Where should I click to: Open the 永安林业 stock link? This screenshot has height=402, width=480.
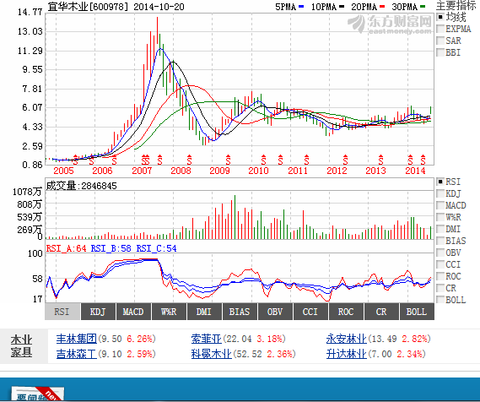[346, 339]
